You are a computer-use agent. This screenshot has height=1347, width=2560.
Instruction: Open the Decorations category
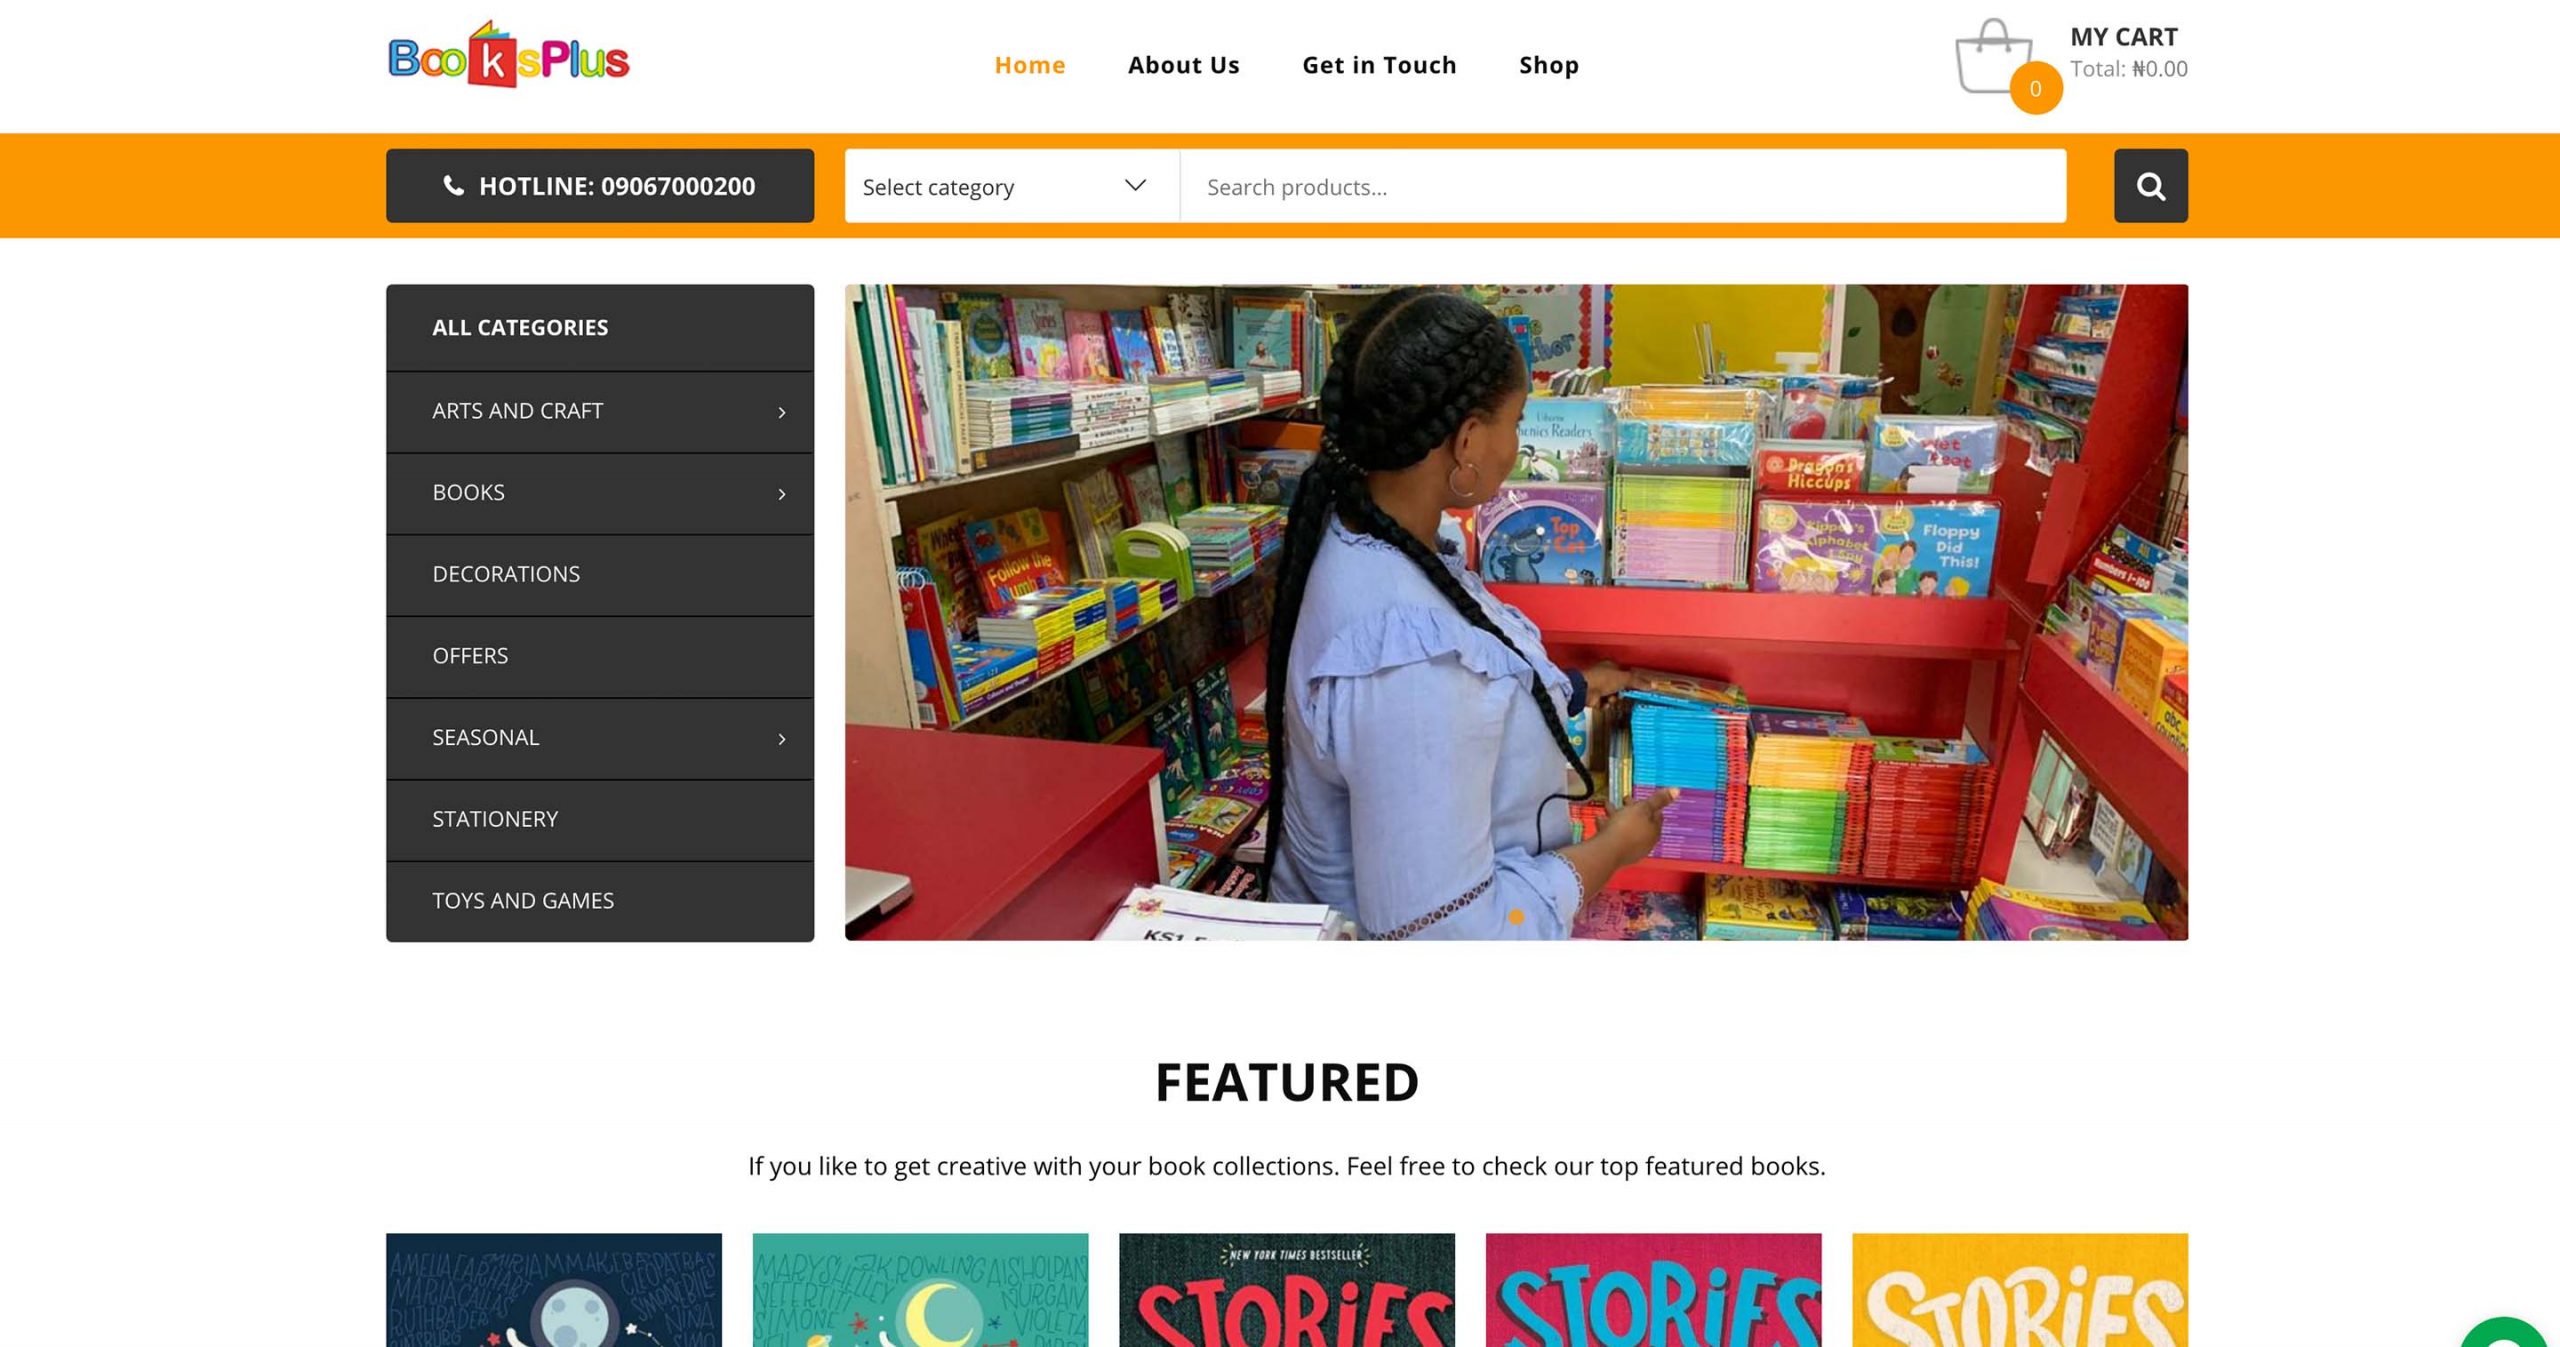(x=600, y=575)
